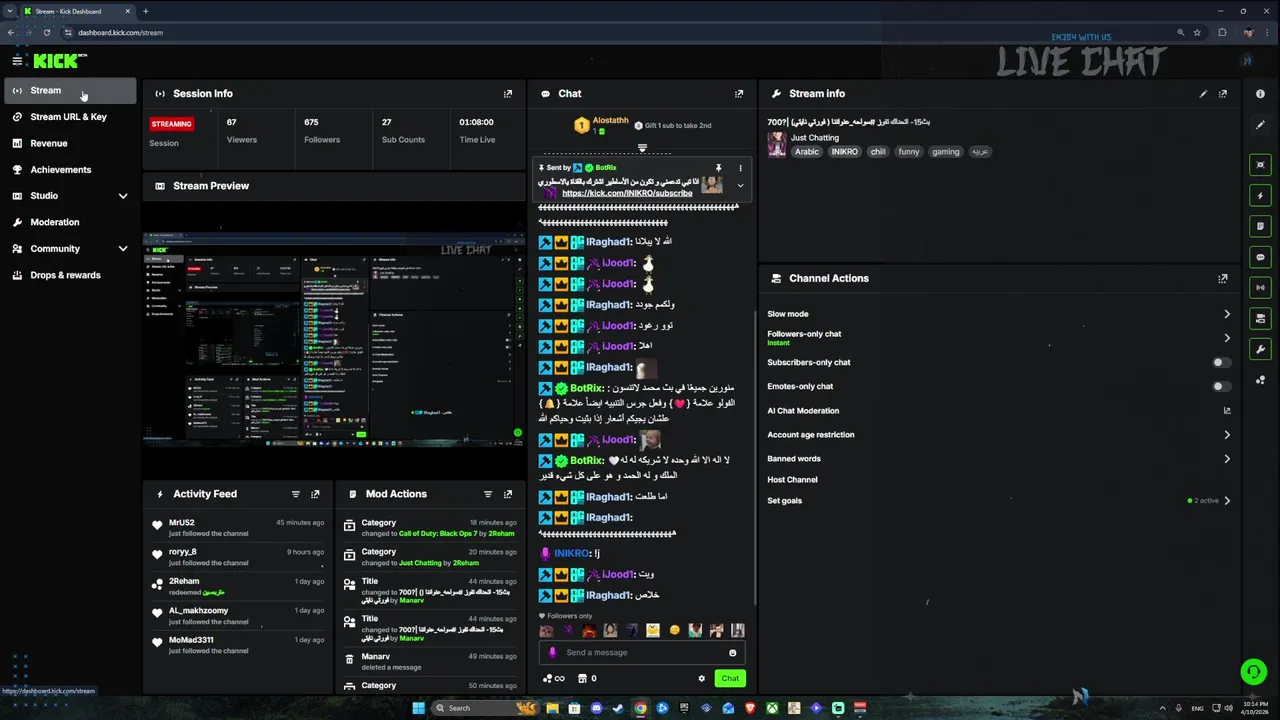Click the lightning bolt icon in the right sidebar
Viewport: 1280px width, 720px height.
[x=1260, y=196]
